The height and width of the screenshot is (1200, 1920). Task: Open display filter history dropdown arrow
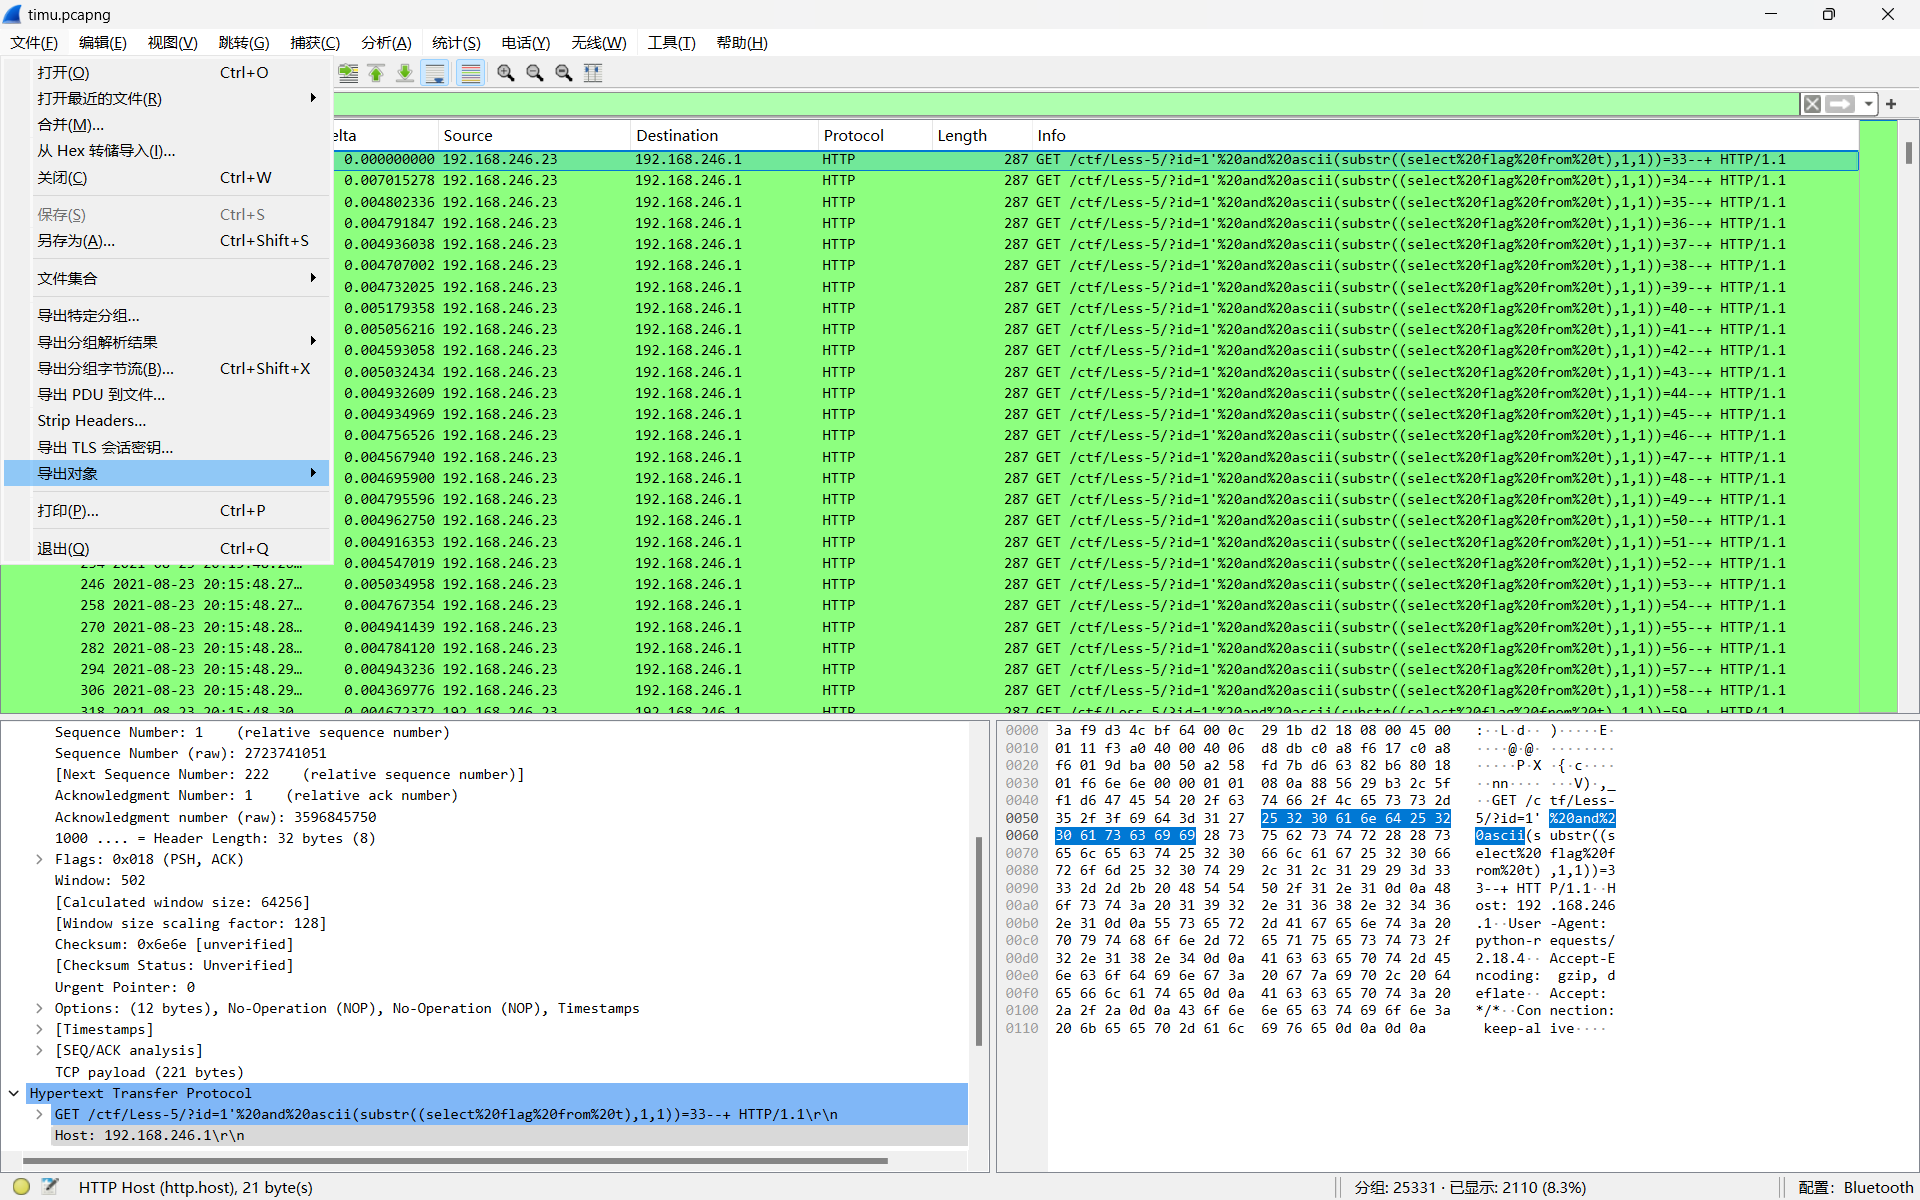(x=1868, y=104)
